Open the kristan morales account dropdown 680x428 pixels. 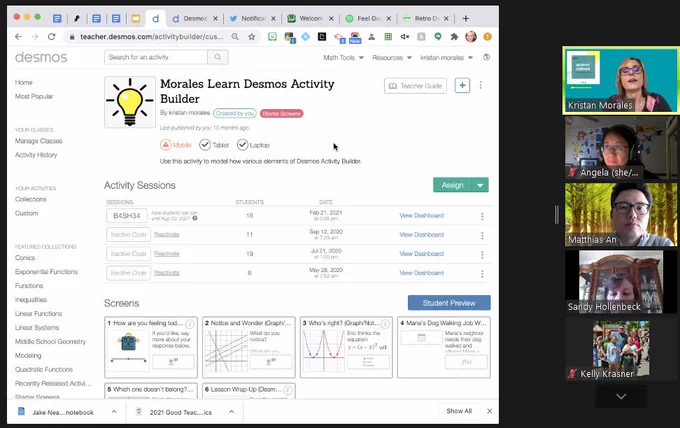click(446, 58)
